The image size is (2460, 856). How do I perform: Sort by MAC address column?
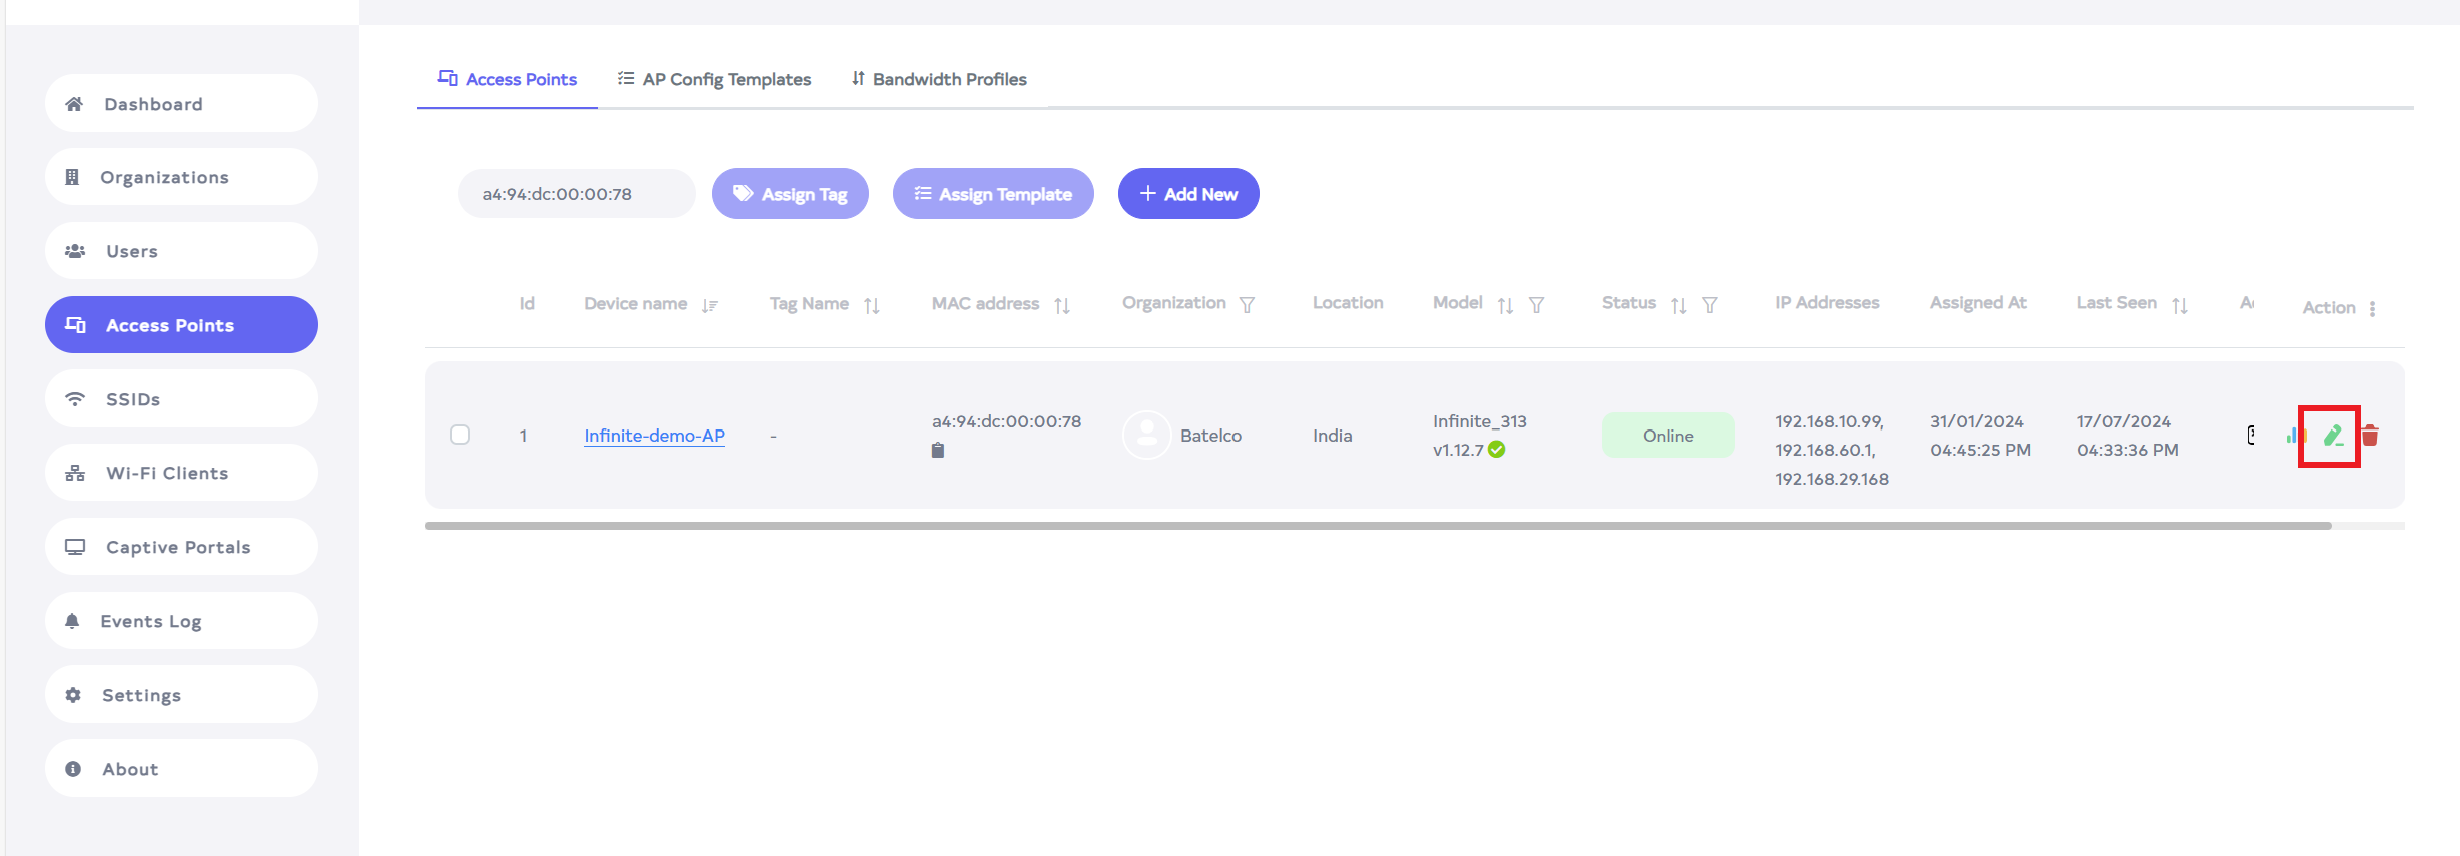1061,305
